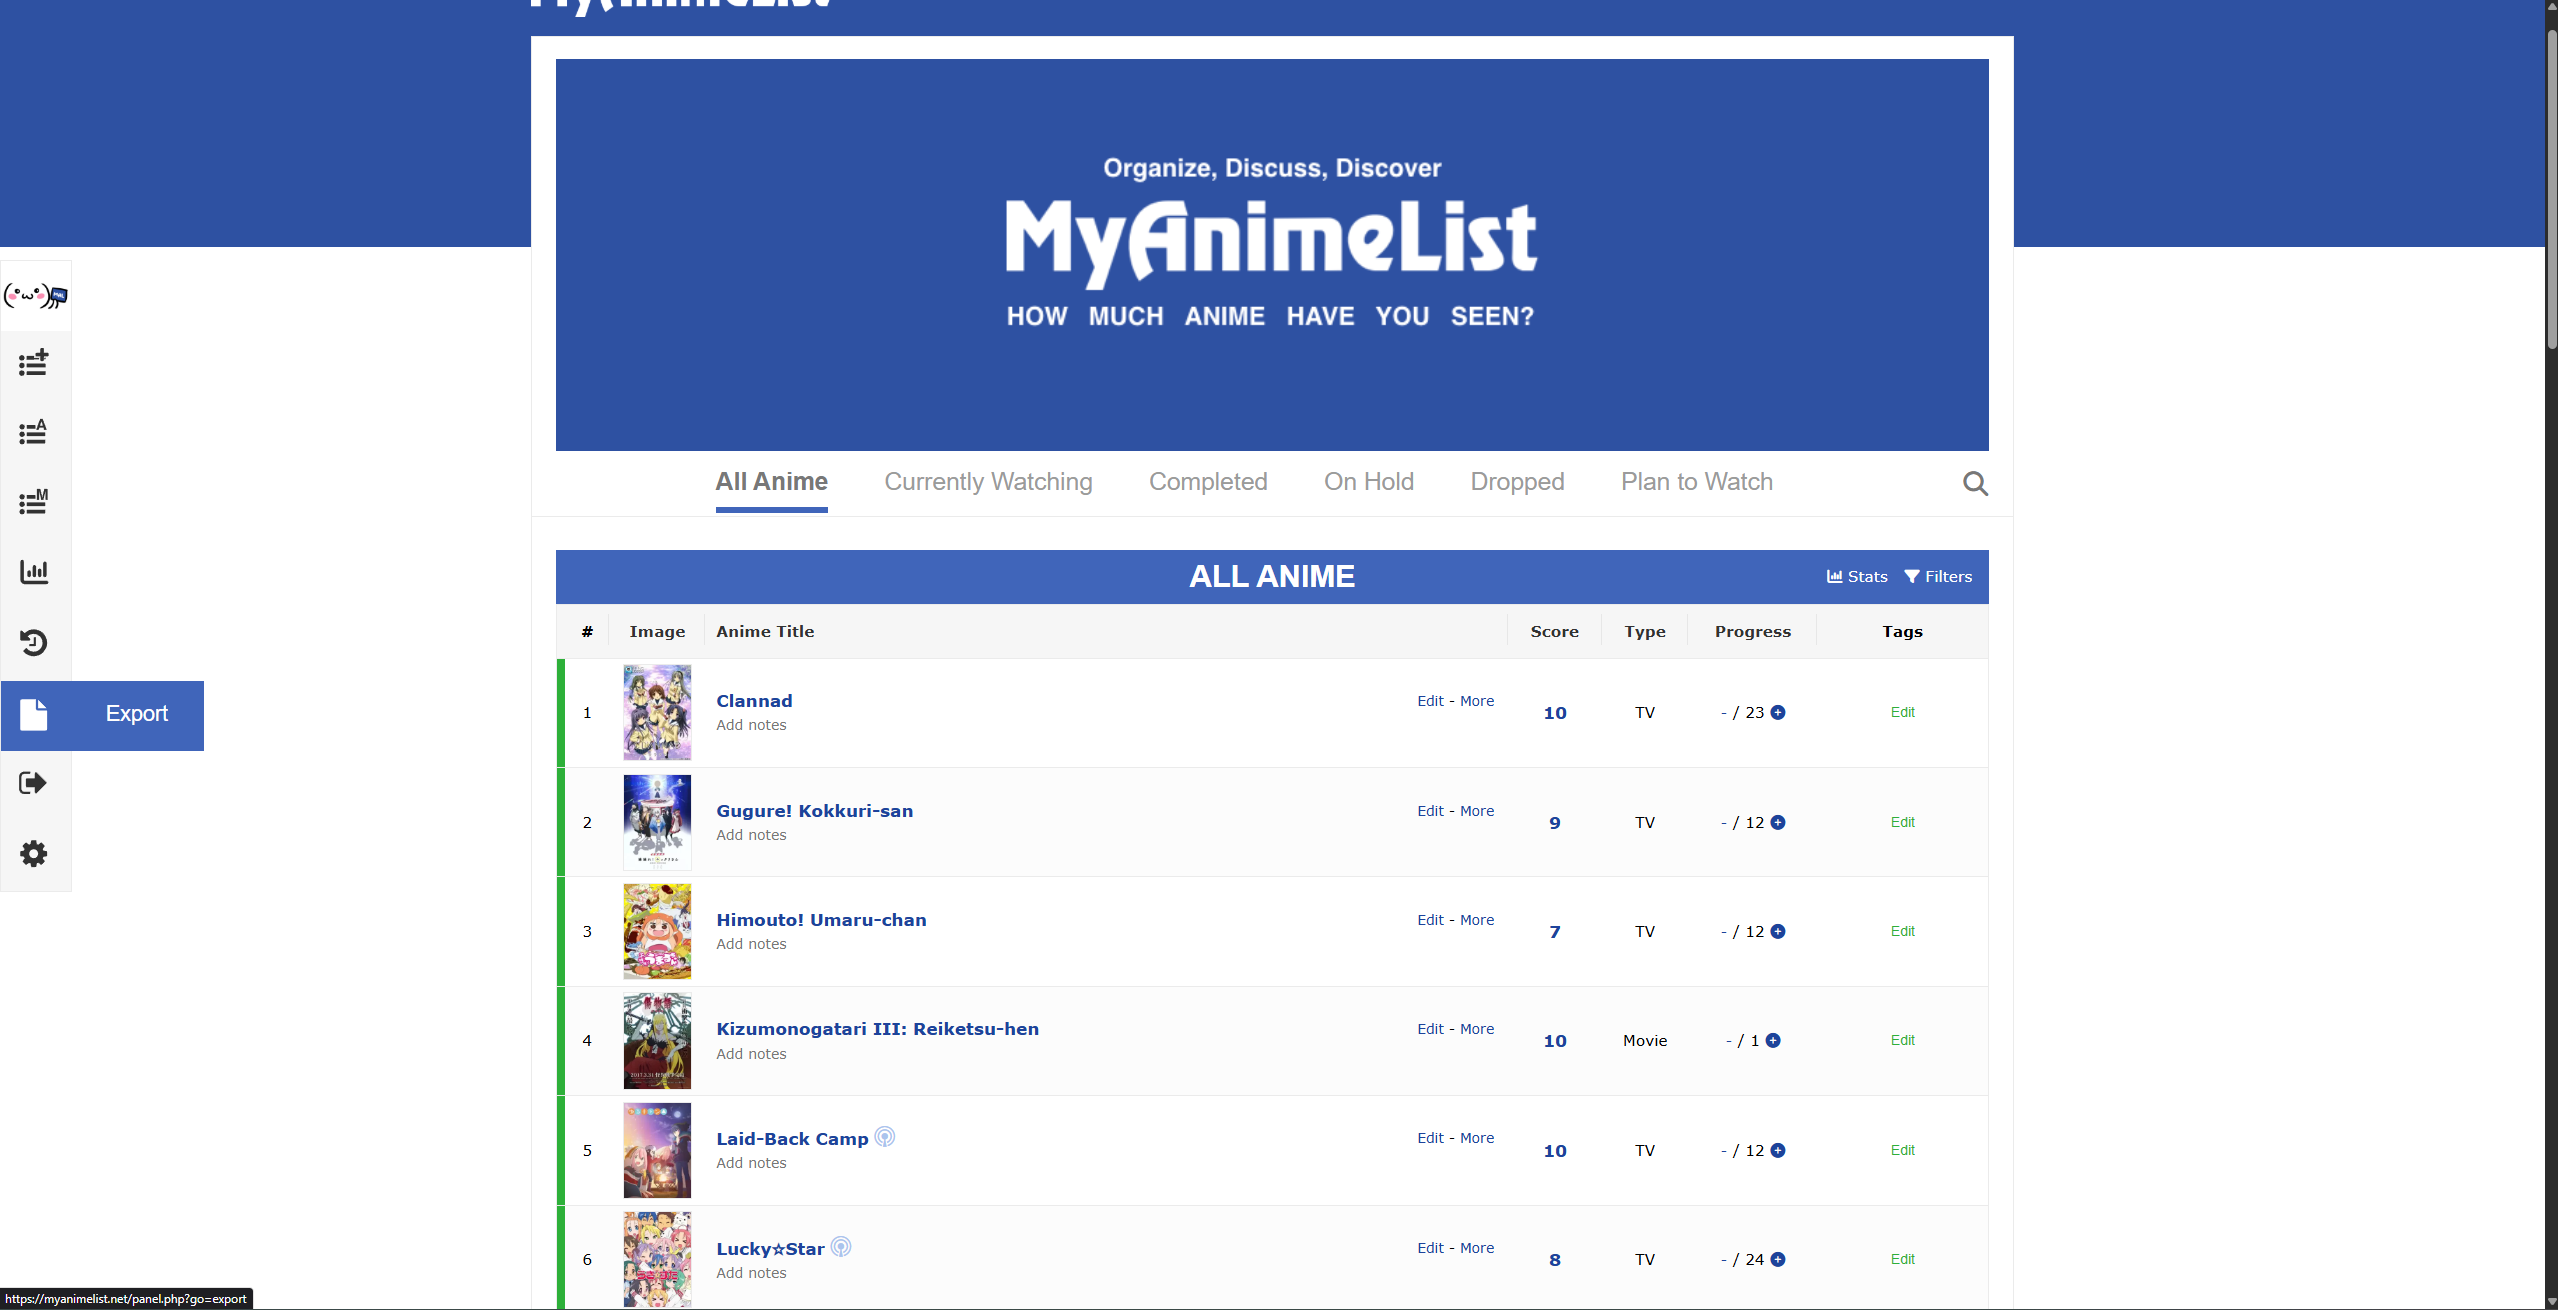Click the search magnifier icon
The image size is (2558, 1310).
tap(1974, 483)
